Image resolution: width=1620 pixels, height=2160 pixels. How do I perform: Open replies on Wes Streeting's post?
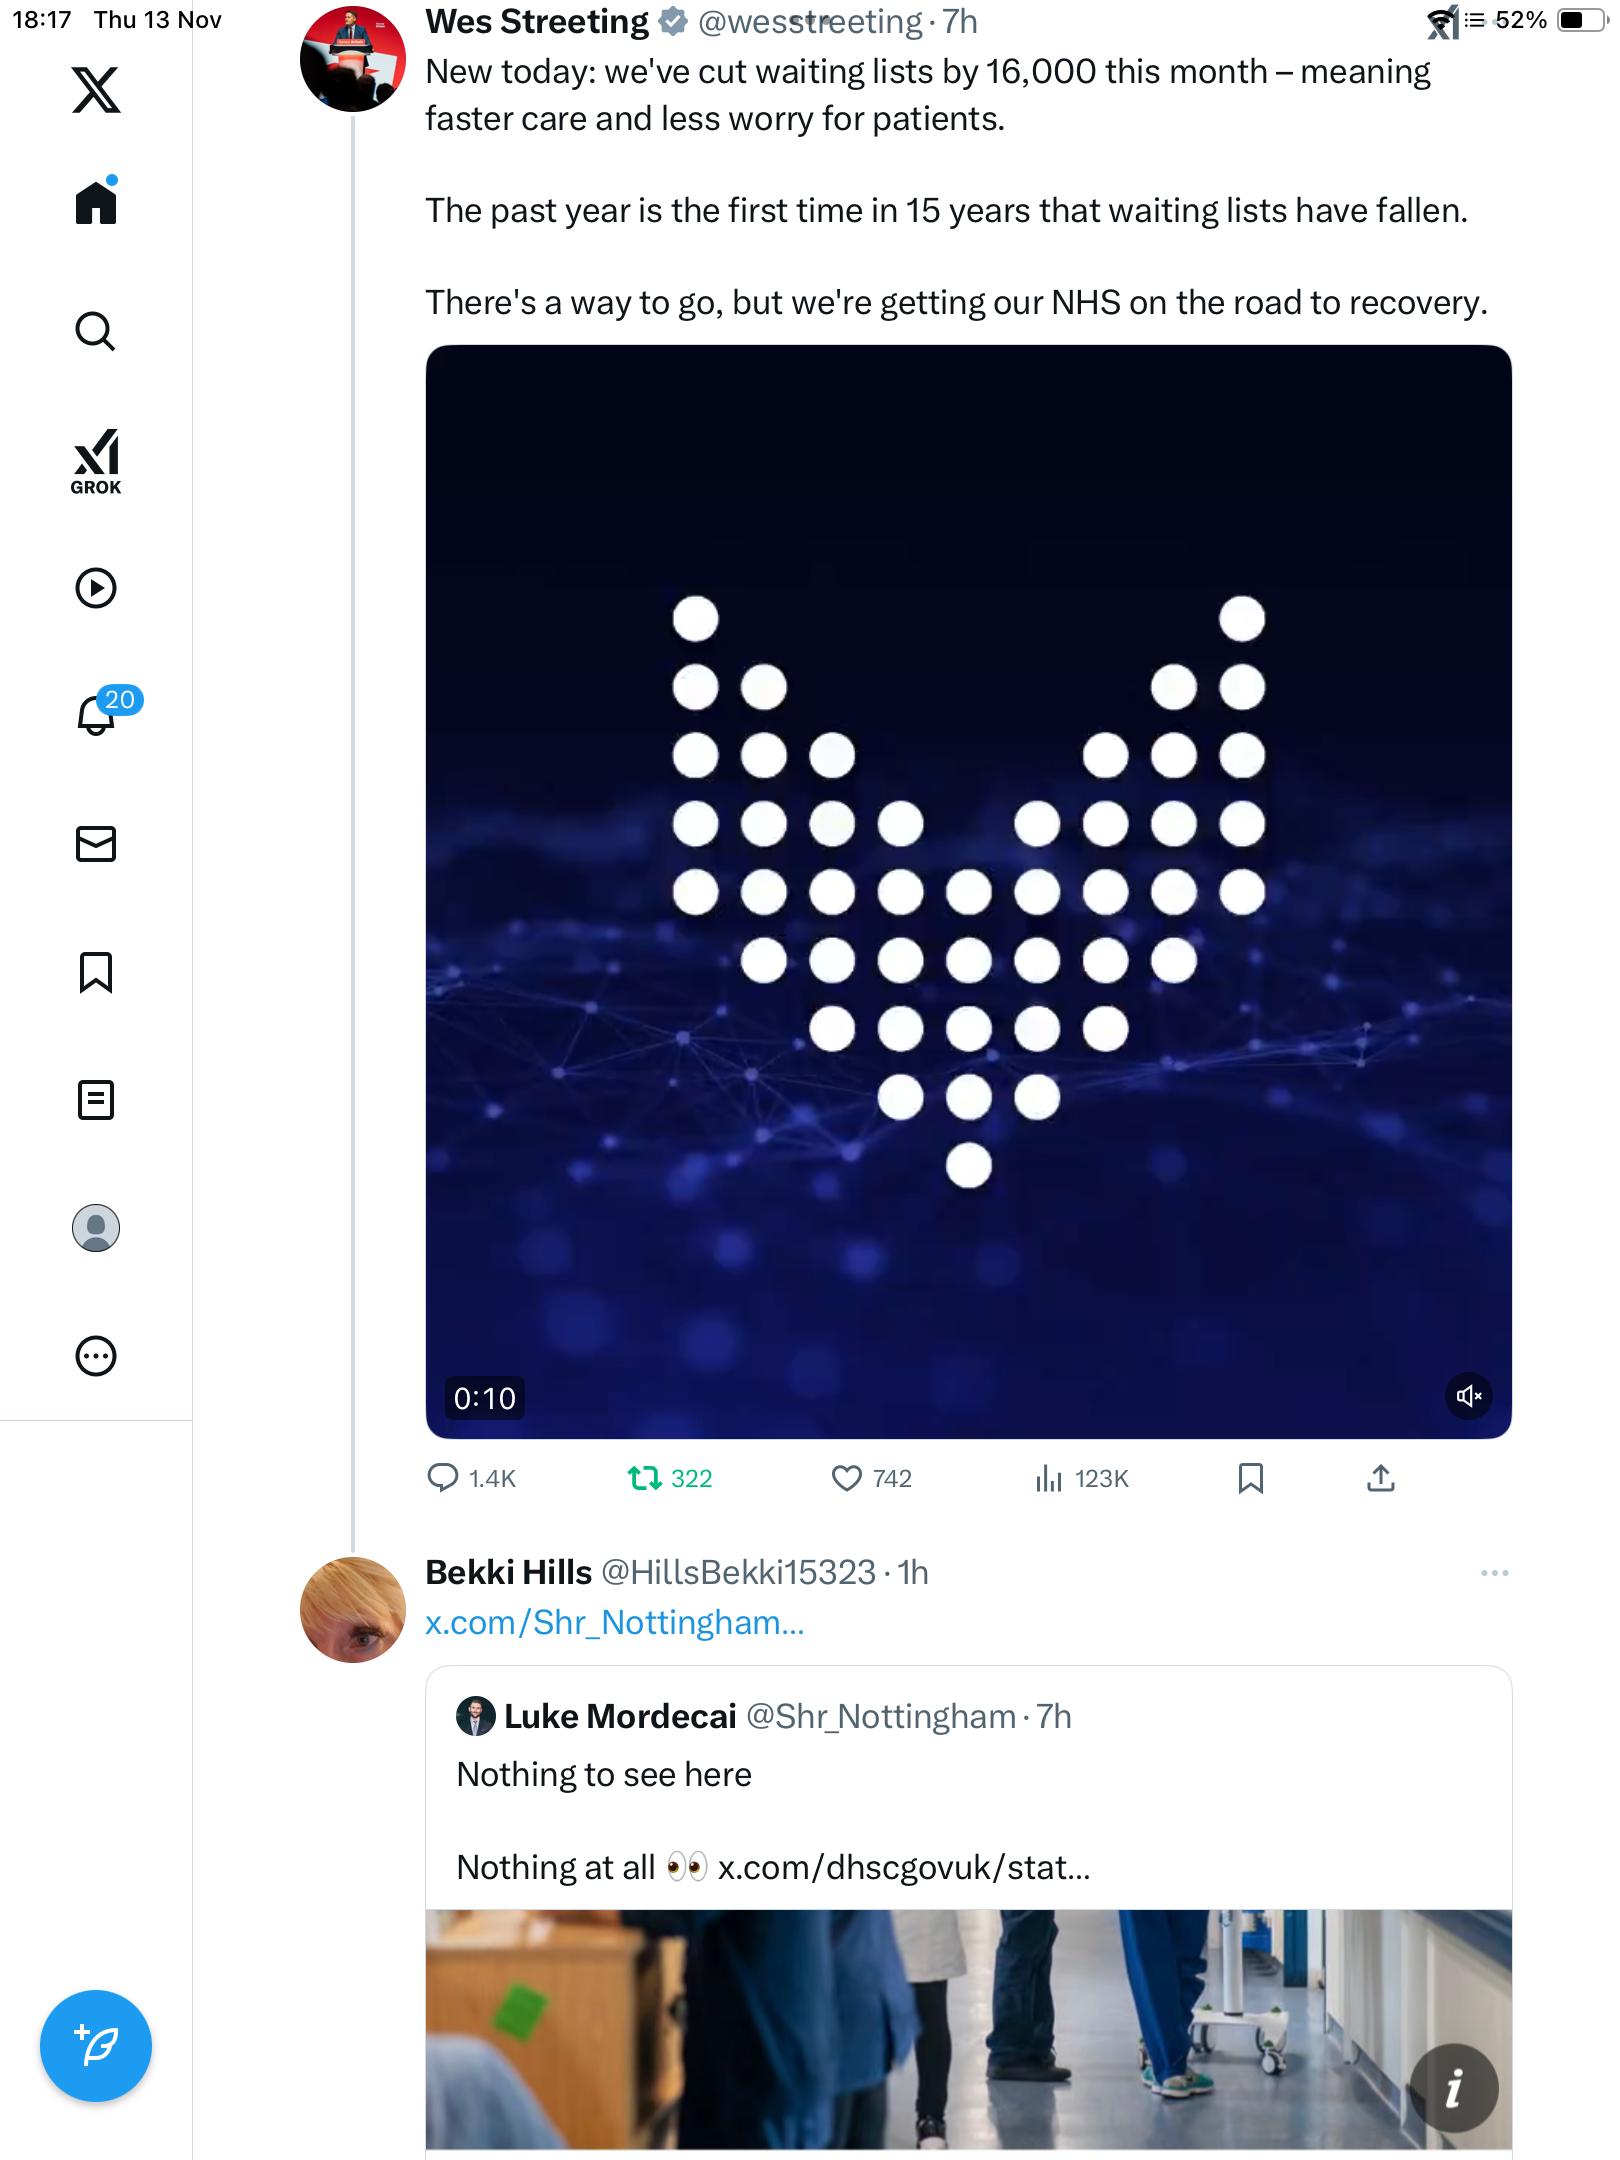[x=443, y=1478]
